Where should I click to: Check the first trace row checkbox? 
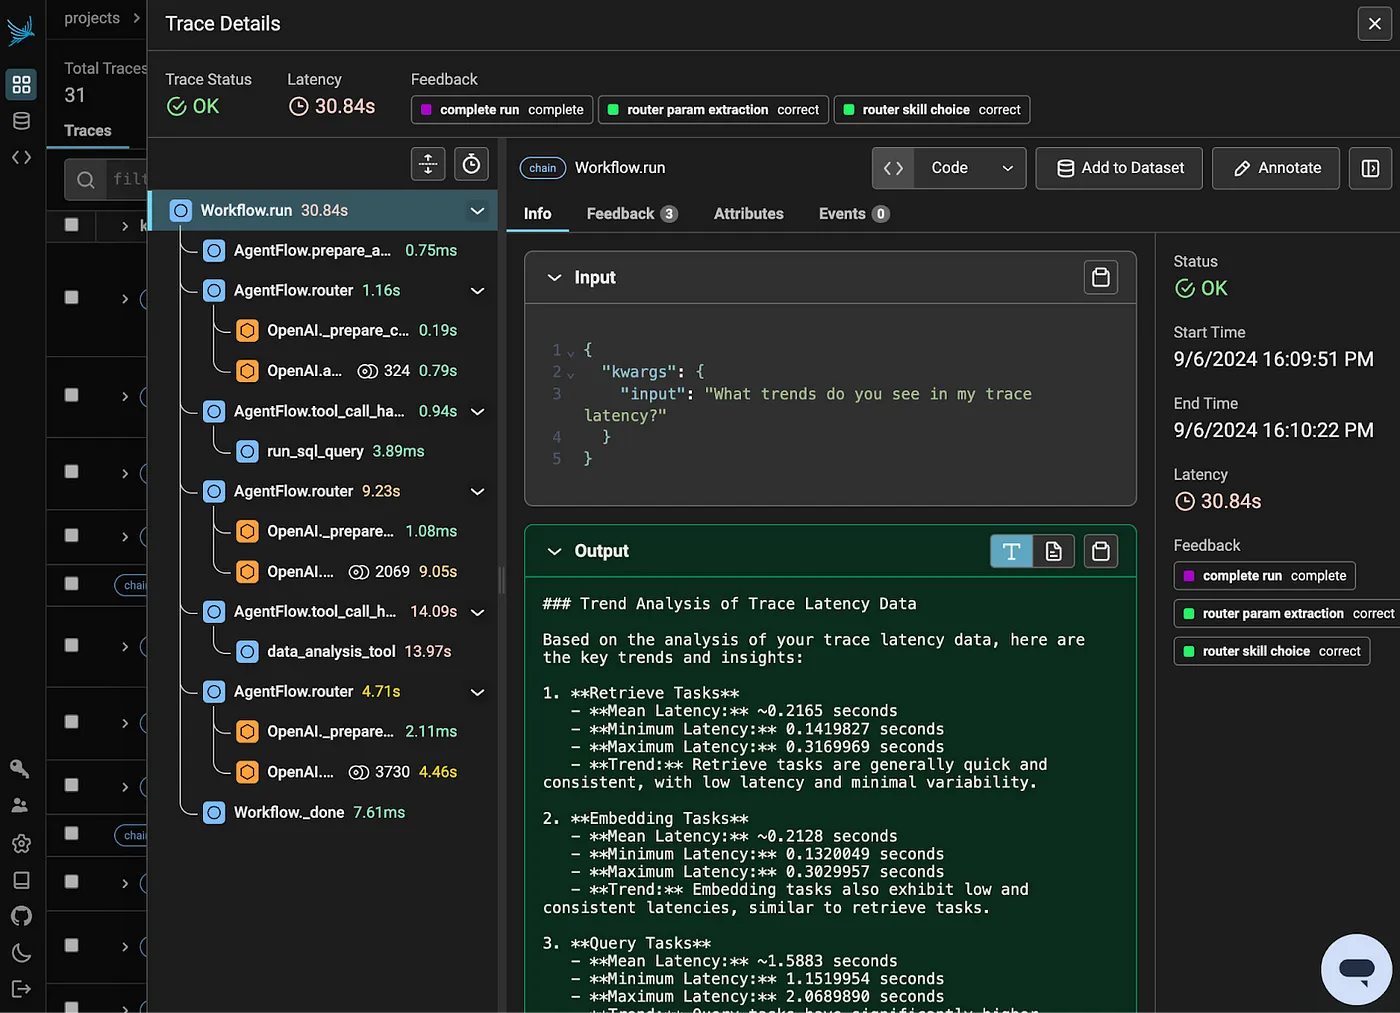(71, 297)
